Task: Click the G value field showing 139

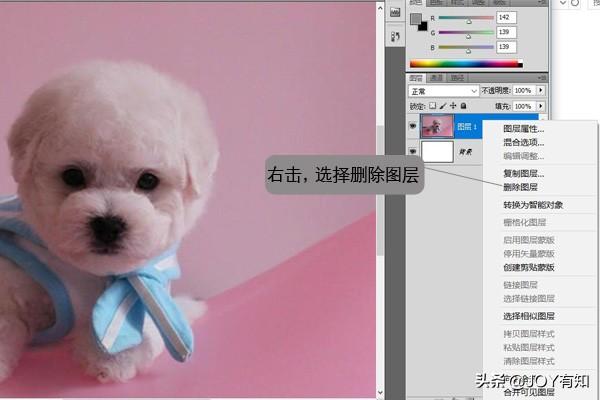Action: [x=506, y=32]
